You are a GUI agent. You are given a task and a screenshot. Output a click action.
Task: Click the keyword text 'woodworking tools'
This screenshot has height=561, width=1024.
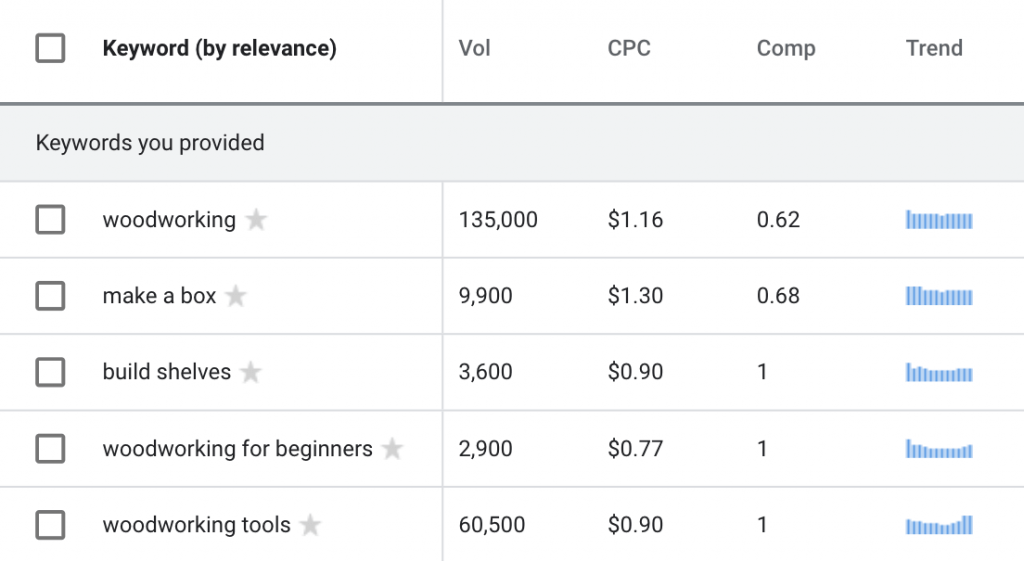[197, 525]
